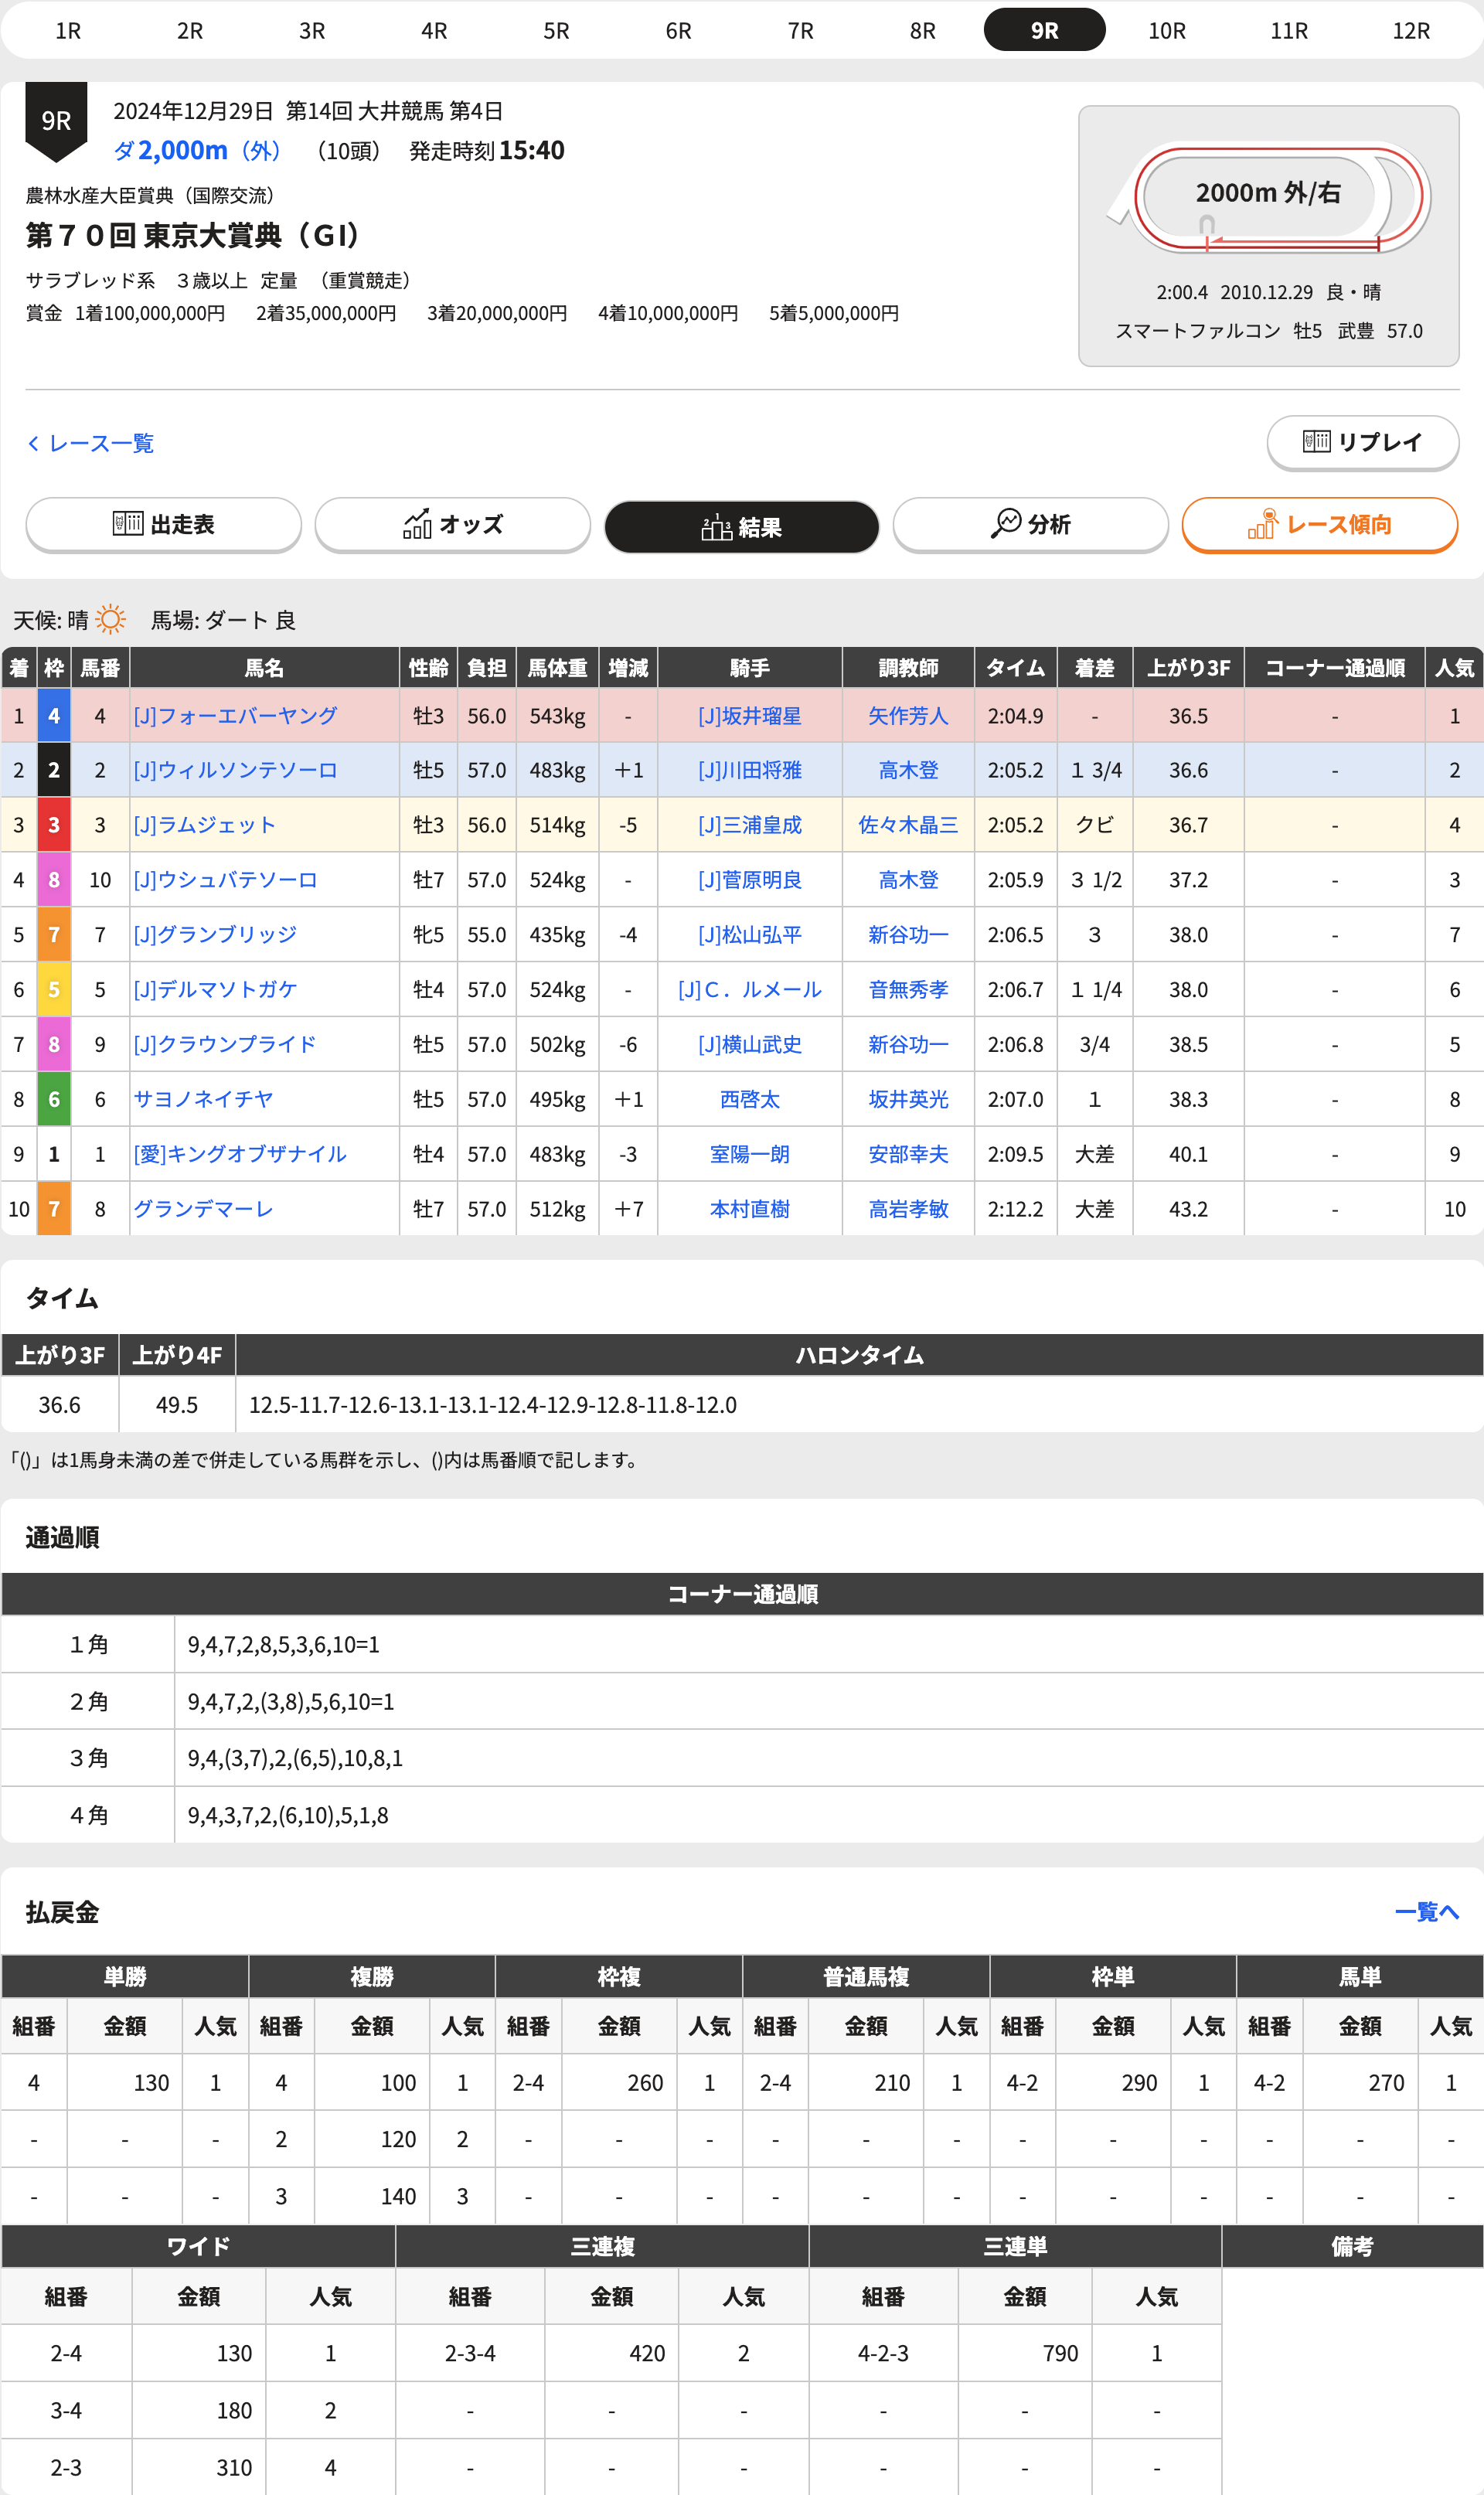
Task: Click the 4角 corner passing order row
Action: click(742, 1815)
